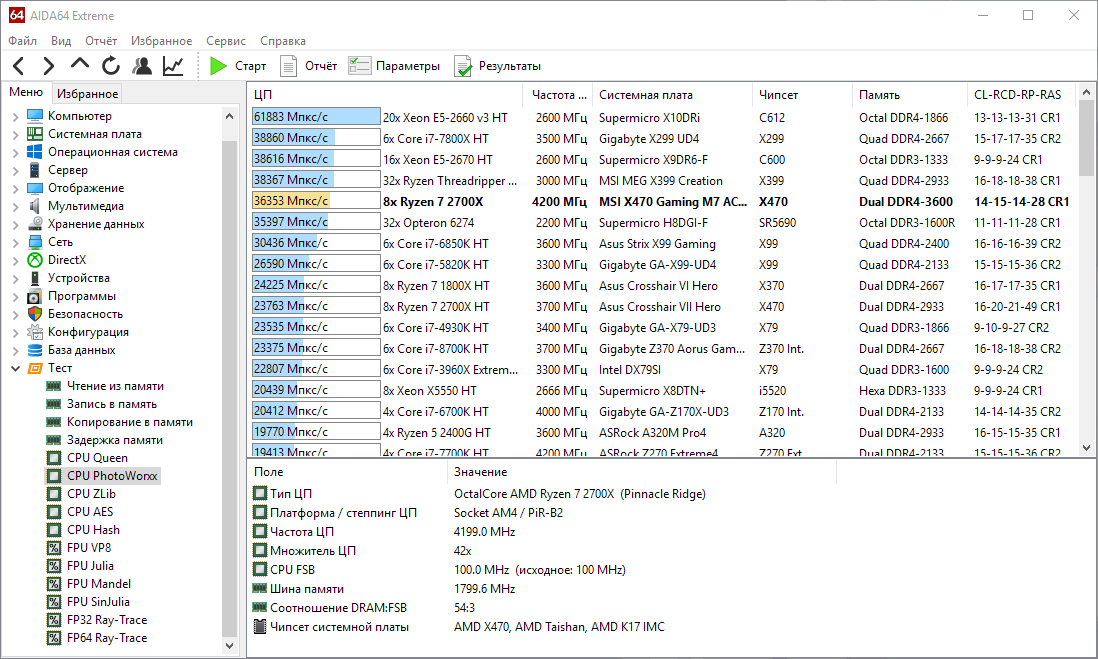The width and height of the screenshot is (1098, 659).
Task: Open the Справка menu
Action: click(283, 41)
